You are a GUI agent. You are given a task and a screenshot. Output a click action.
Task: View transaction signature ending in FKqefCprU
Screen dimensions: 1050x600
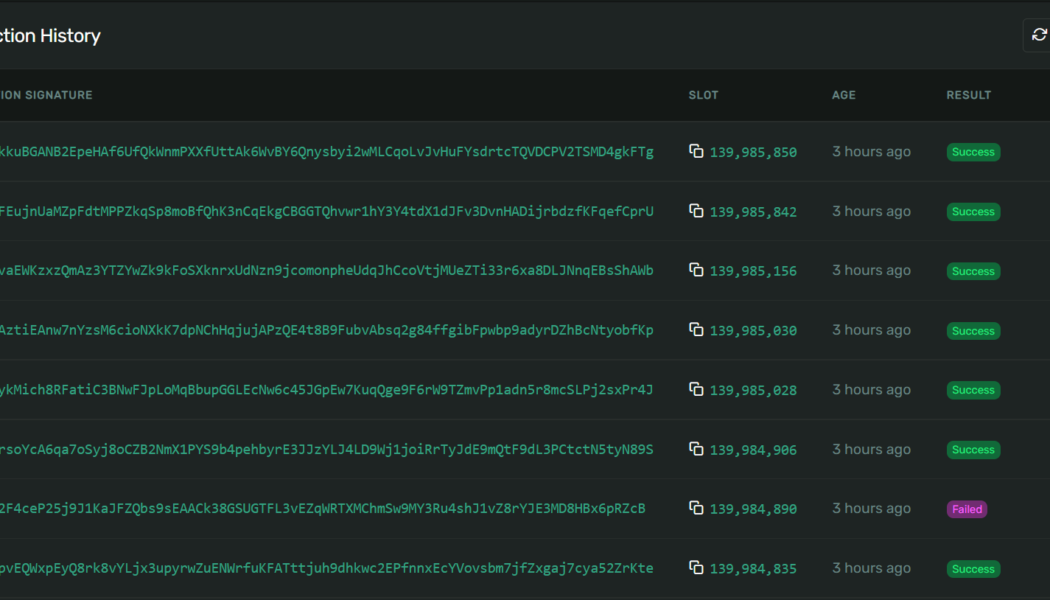[x=330, y=211]
